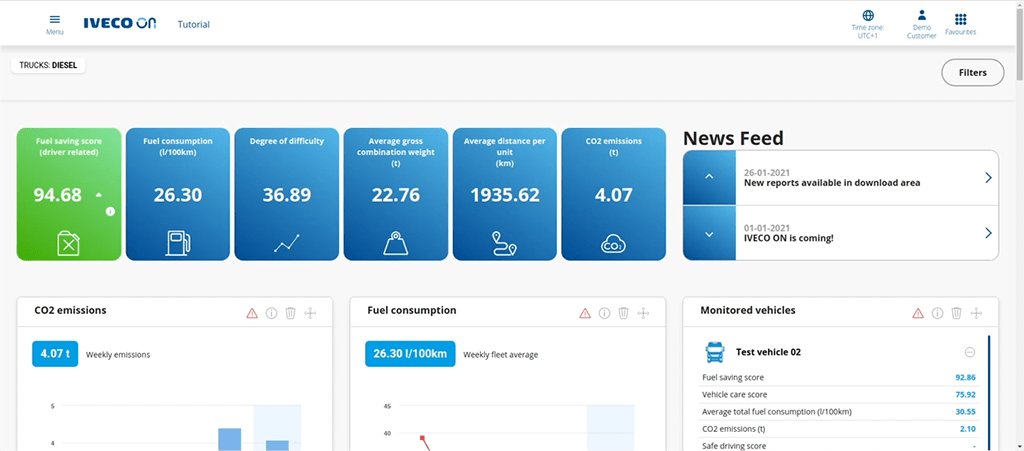This screenshot has width=1024, height=451.
Task: Move the Fuel consumption widget handle
Action: click(643, 313)
